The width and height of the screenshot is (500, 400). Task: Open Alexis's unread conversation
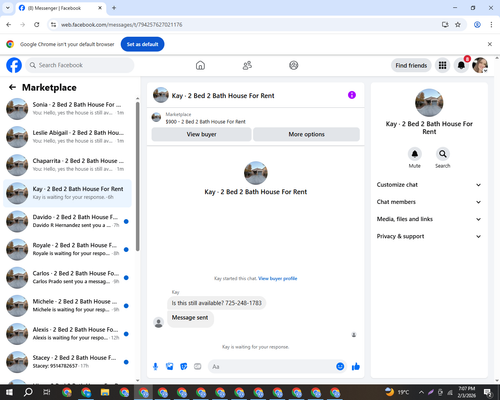pyautogui.click(x=67, y=334)
